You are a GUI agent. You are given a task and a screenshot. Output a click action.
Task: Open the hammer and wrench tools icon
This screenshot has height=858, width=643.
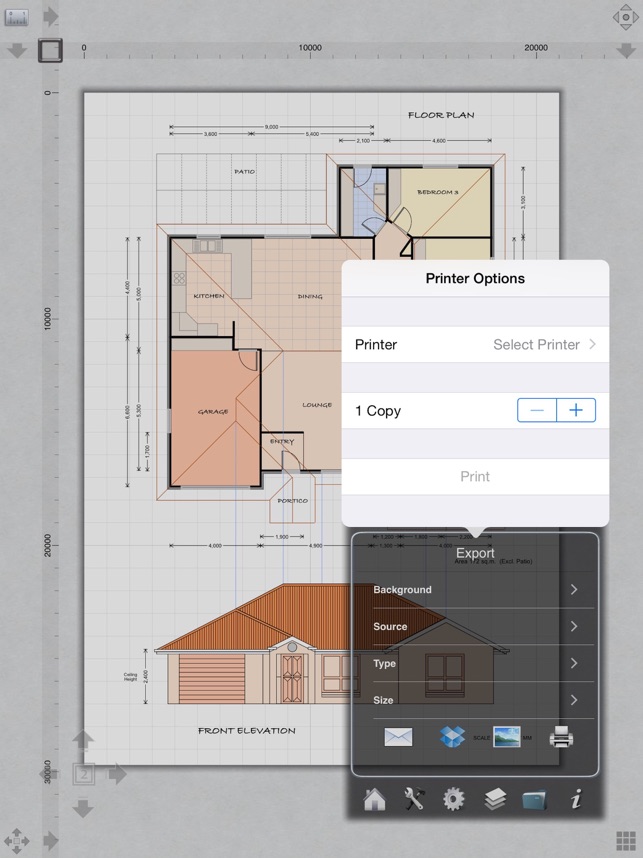(x=414, y=799)
